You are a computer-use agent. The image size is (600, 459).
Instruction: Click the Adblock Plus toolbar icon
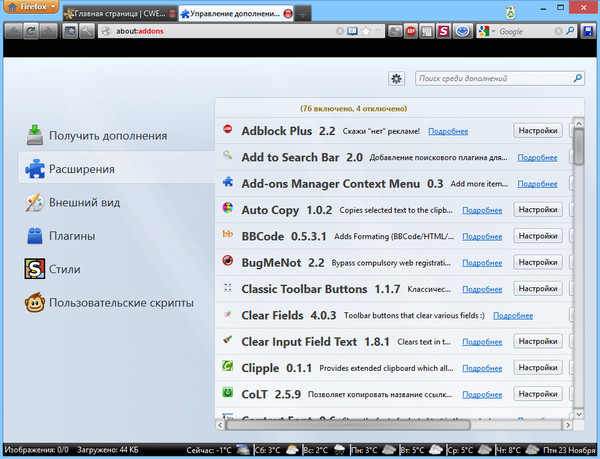pyautogui.click(x=411, y=32)
